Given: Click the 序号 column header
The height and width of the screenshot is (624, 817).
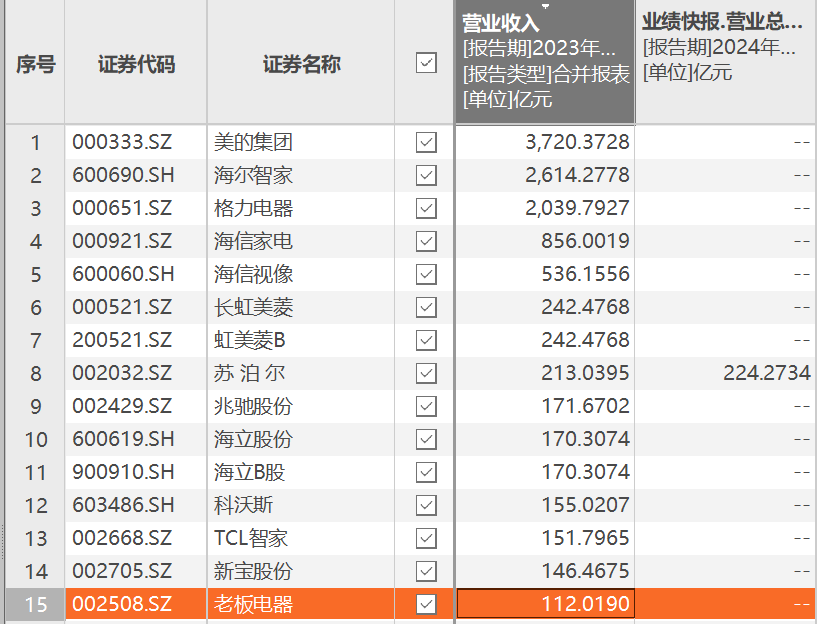Looking at the screenshot, I should click(35, 64).
